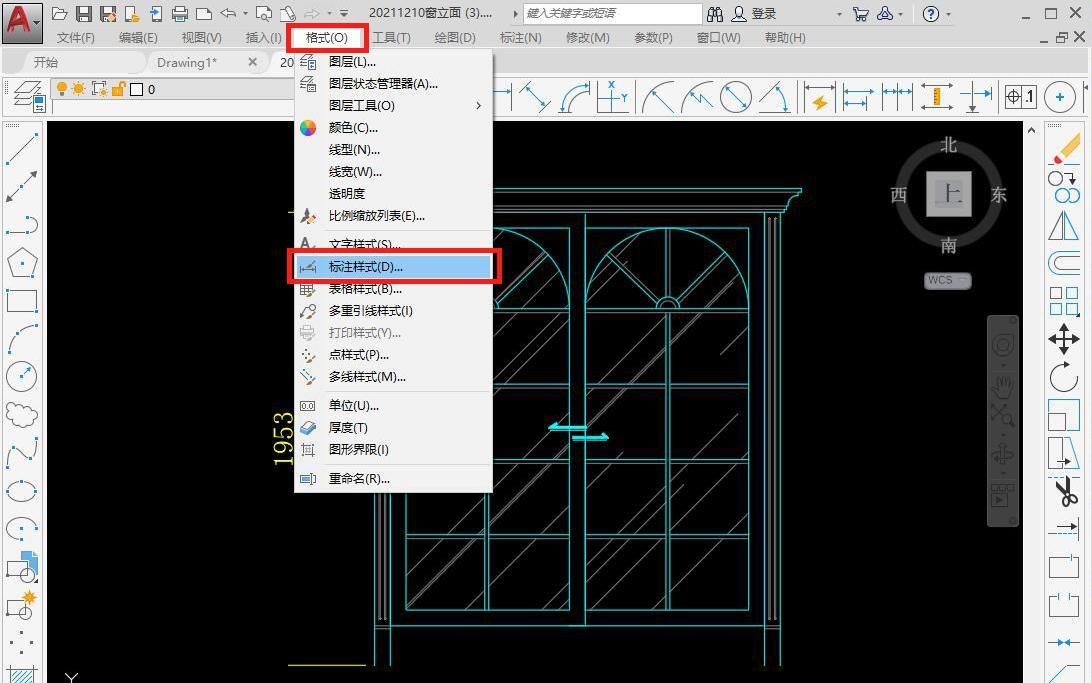Click the ViewCube 上 top face
The height and width of the screenshot is (683, 1092).
[949, 194]
